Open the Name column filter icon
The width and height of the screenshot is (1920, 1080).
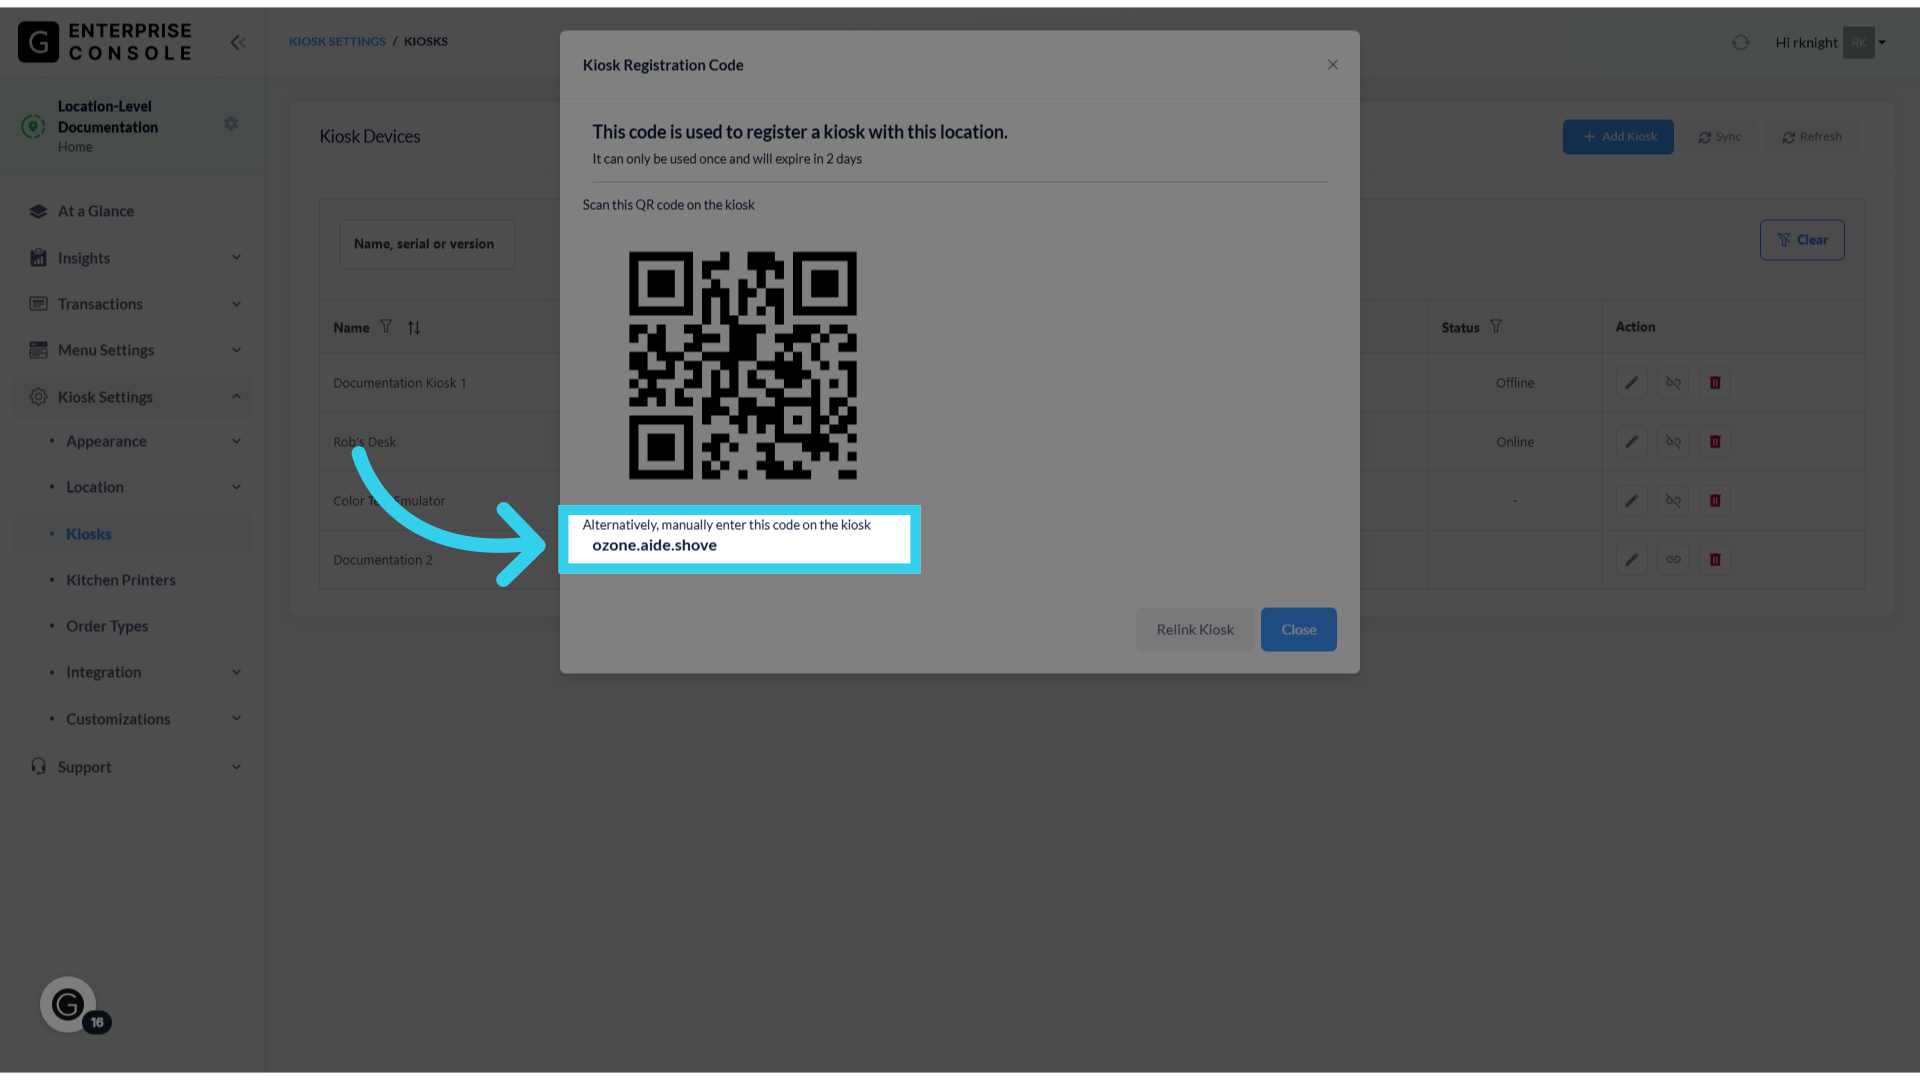point(386,327)
